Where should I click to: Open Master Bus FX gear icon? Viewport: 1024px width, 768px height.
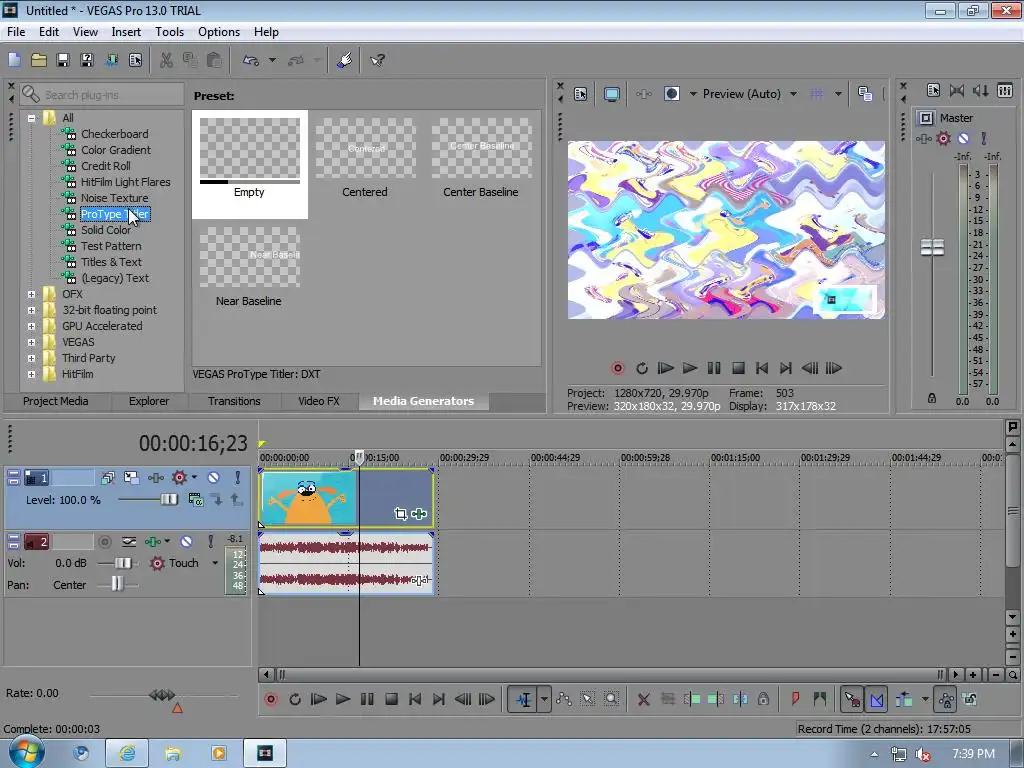(x=943, y=138)
